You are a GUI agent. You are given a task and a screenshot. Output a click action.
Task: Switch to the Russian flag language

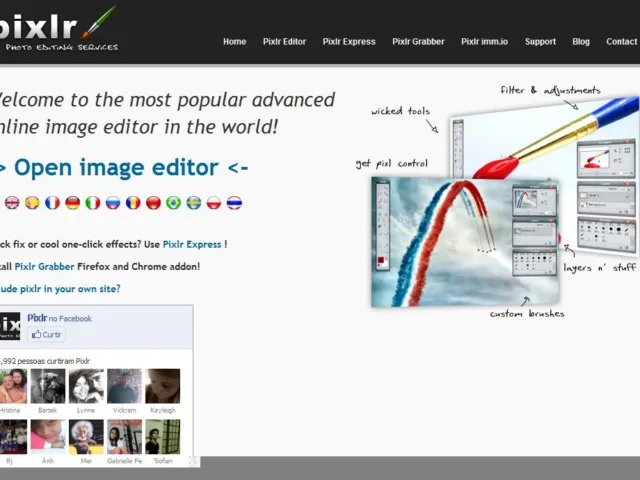113,202
